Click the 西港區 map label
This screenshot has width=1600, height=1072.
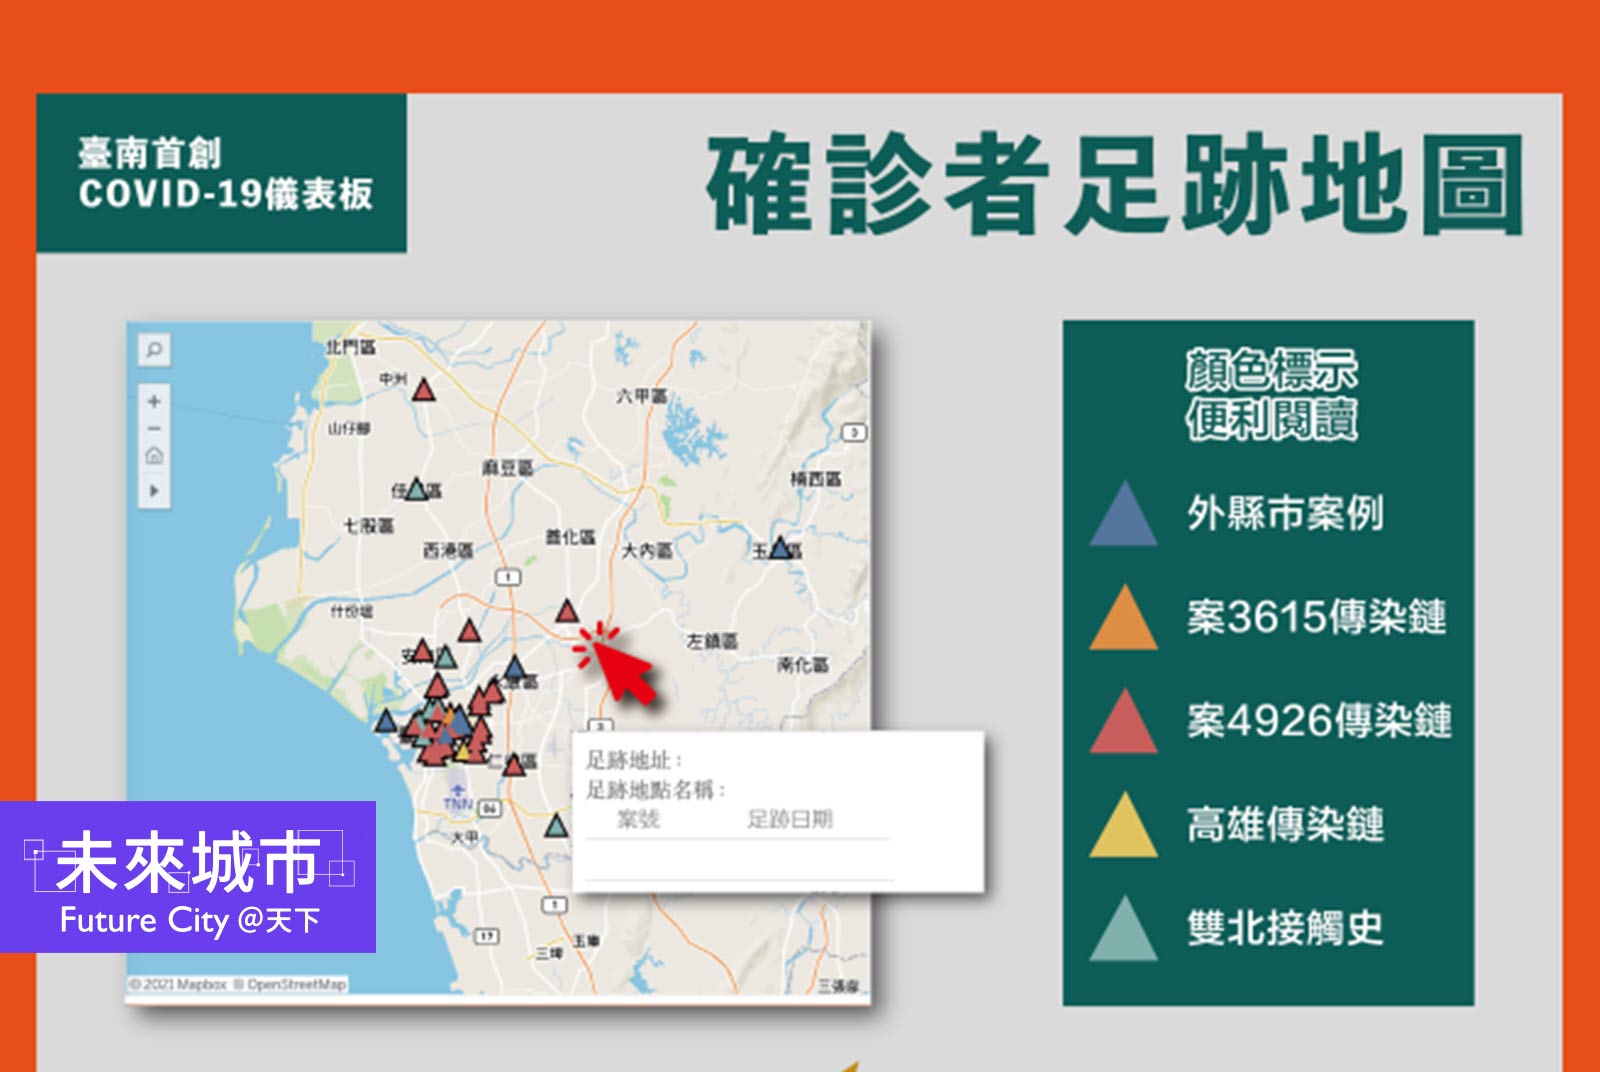(x=448, y=550)
